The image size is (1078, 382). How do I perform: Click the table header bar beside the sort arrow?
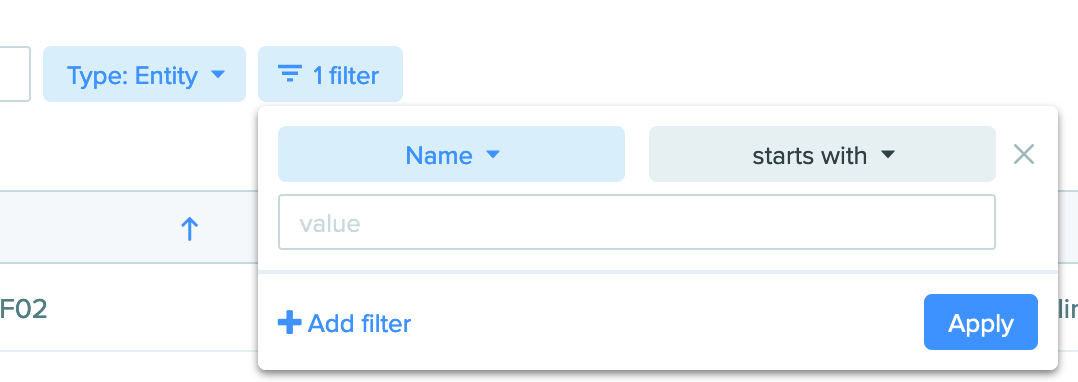[129, 227]
